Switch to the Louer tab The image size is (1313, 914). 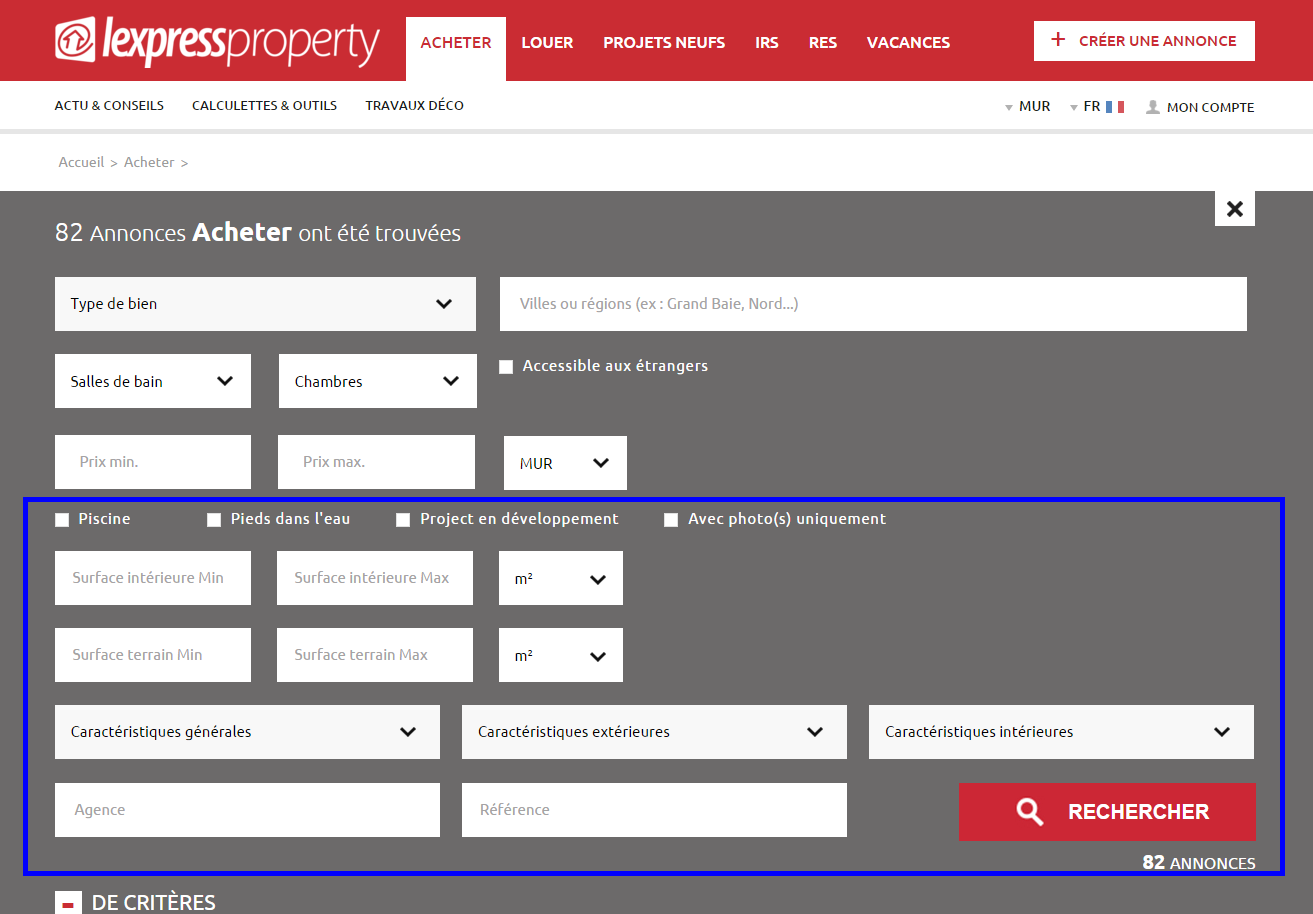(547, 43)
